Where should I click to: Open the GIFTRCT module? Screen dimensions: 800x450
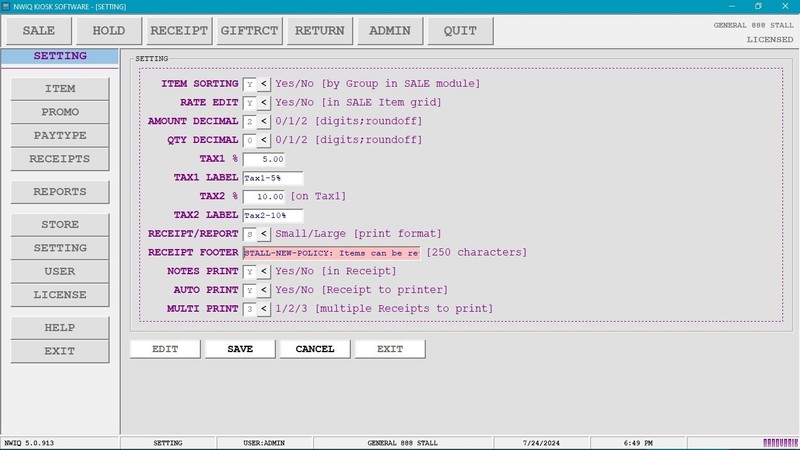[x=249, y=31]
